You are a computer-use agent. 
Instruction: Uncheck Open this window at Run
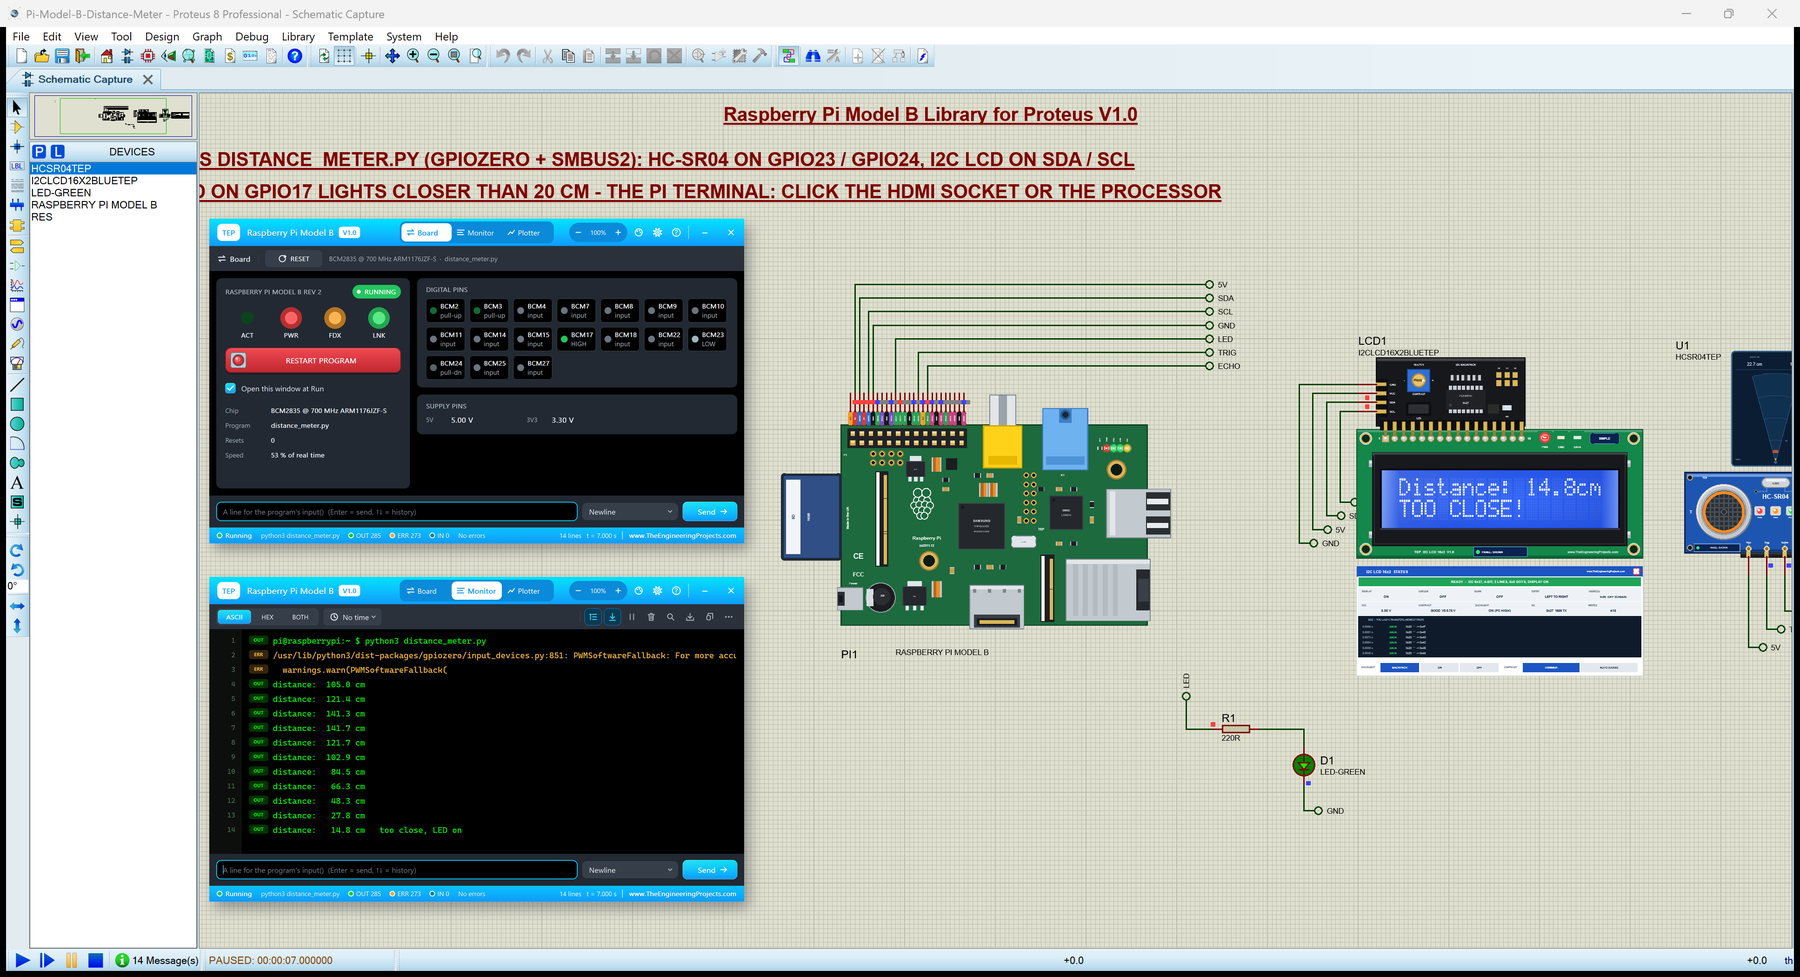coord(231,388)
